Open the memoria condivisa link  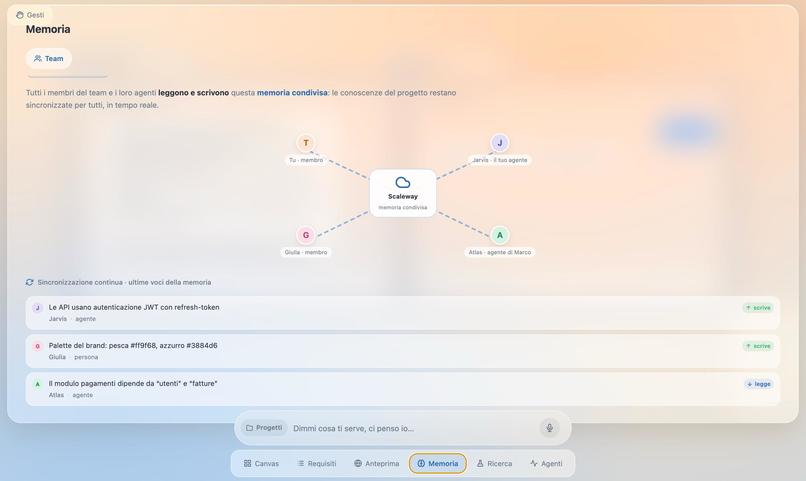coord(292,92)
